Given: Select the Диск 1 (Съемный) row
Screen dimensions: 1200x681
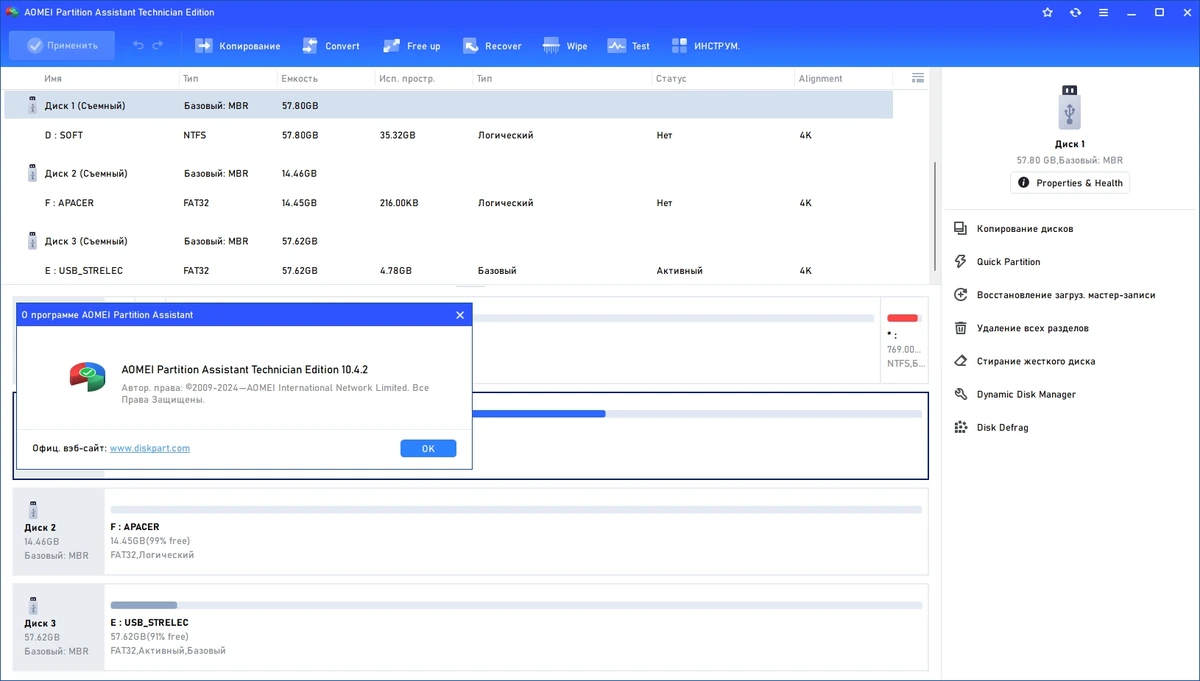Looking at the screenshot, I should [448, 105].
